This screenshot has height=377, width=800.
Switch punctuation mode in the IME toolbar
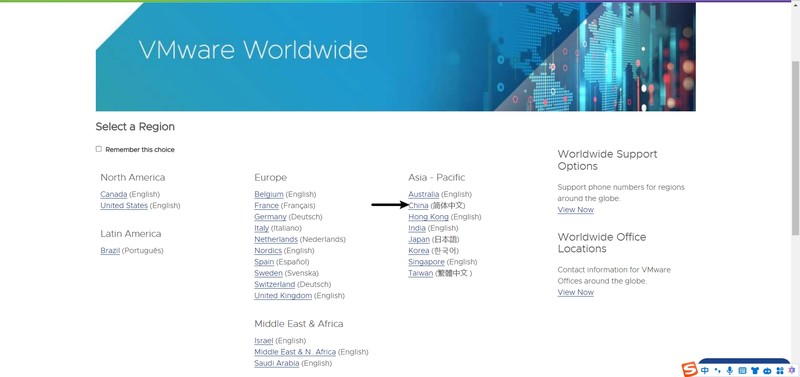pos(717,370)
